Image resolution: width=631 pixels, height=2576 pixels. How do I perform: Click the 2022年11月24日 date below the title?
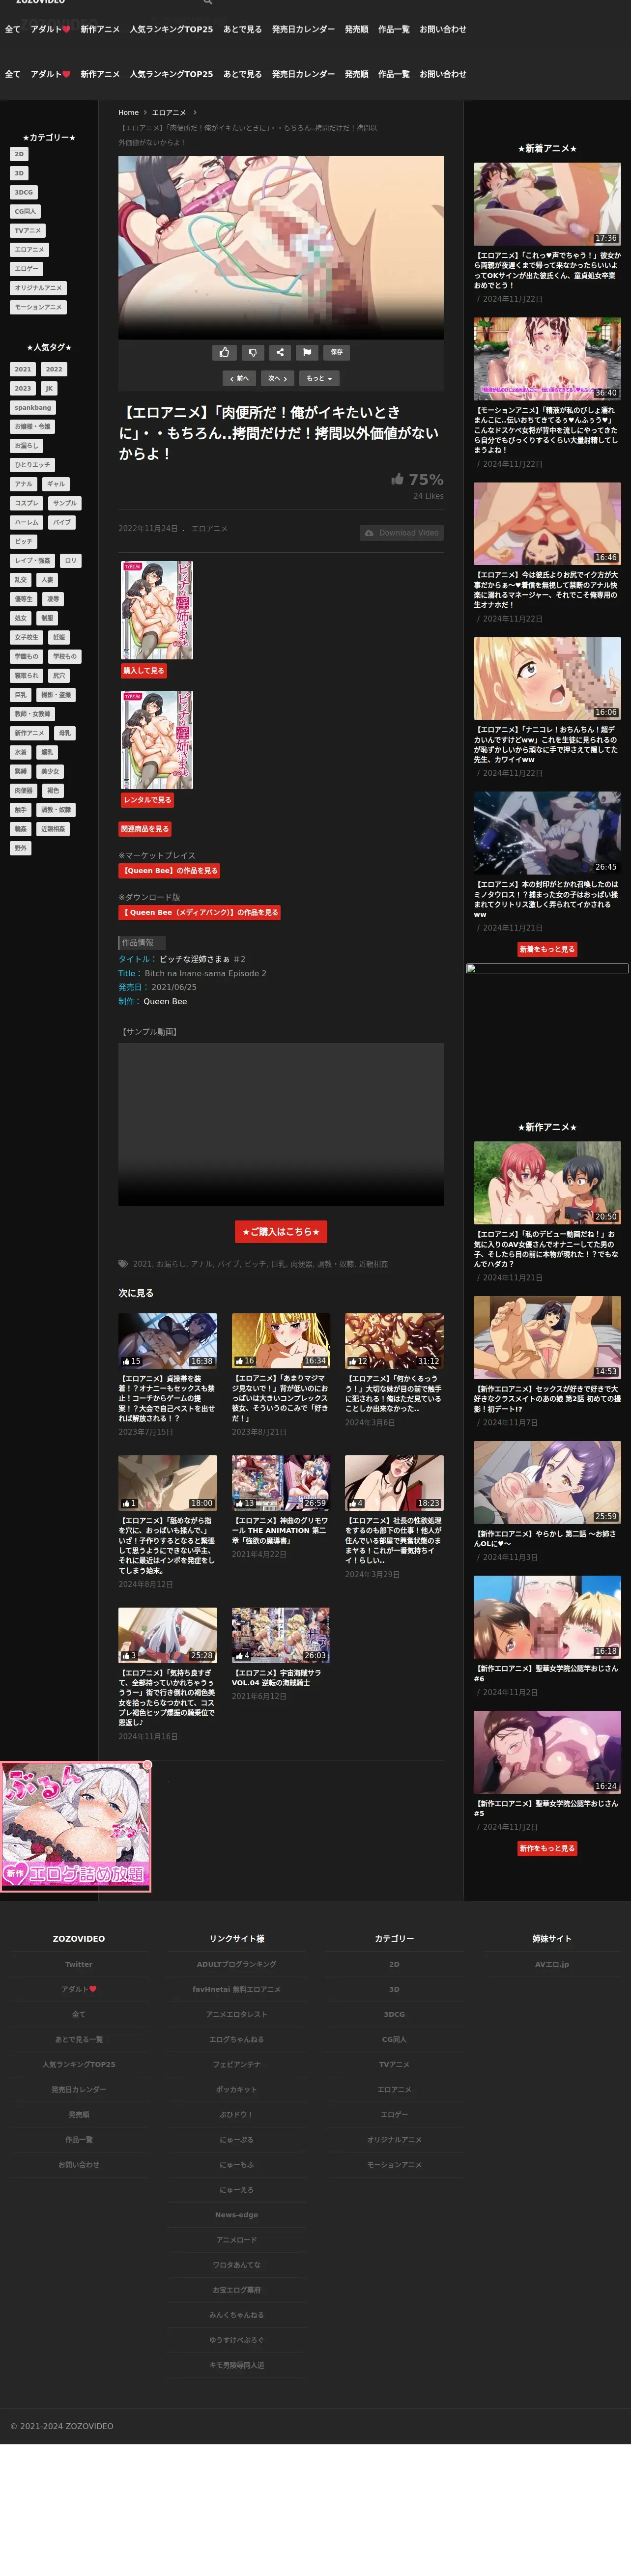148,528
